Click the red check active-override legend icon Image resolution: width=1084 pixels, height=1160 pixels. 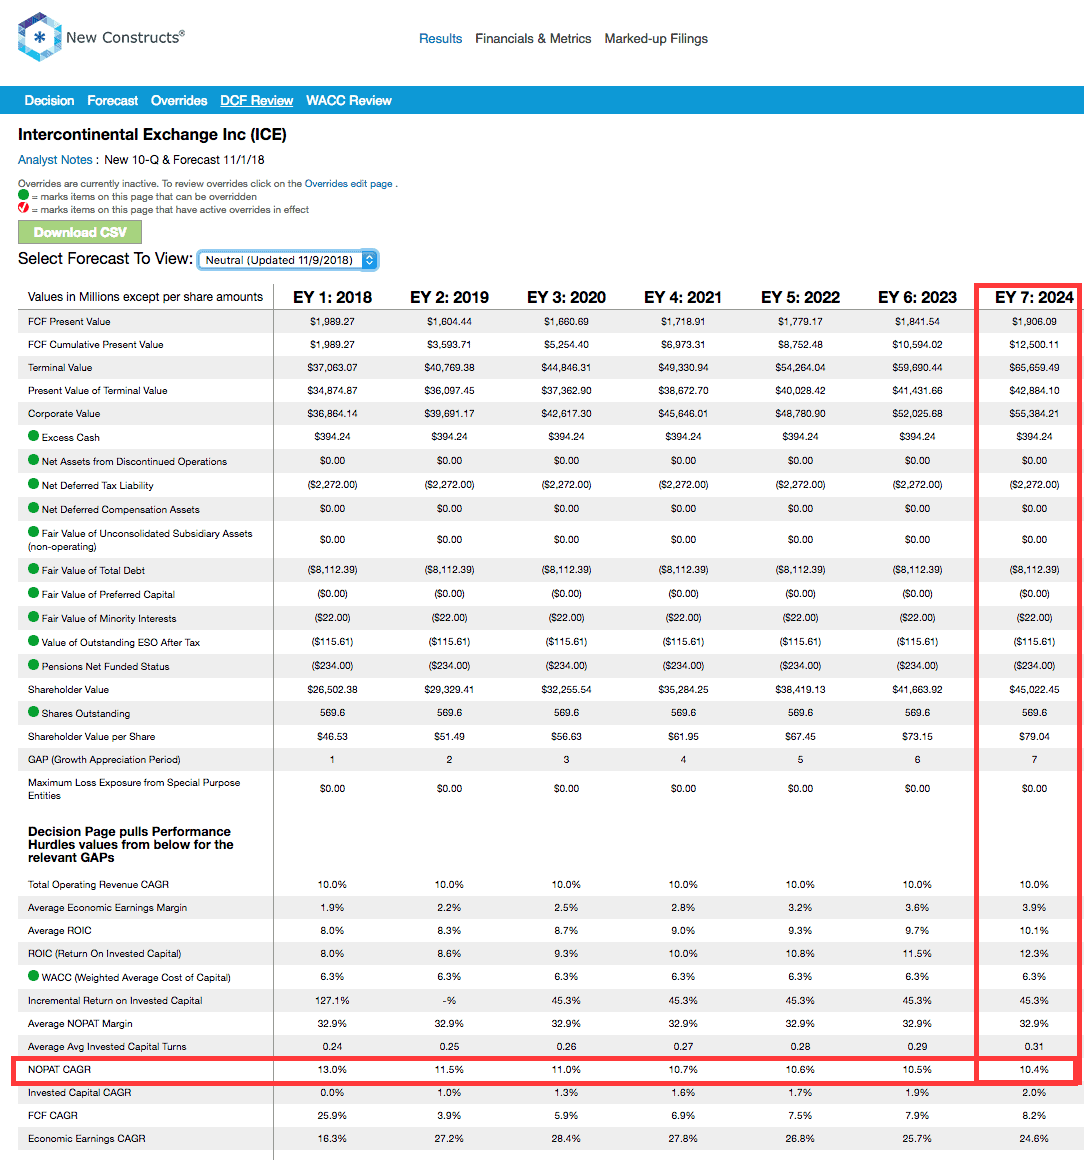pyautogui.click(x=24, y=208)
